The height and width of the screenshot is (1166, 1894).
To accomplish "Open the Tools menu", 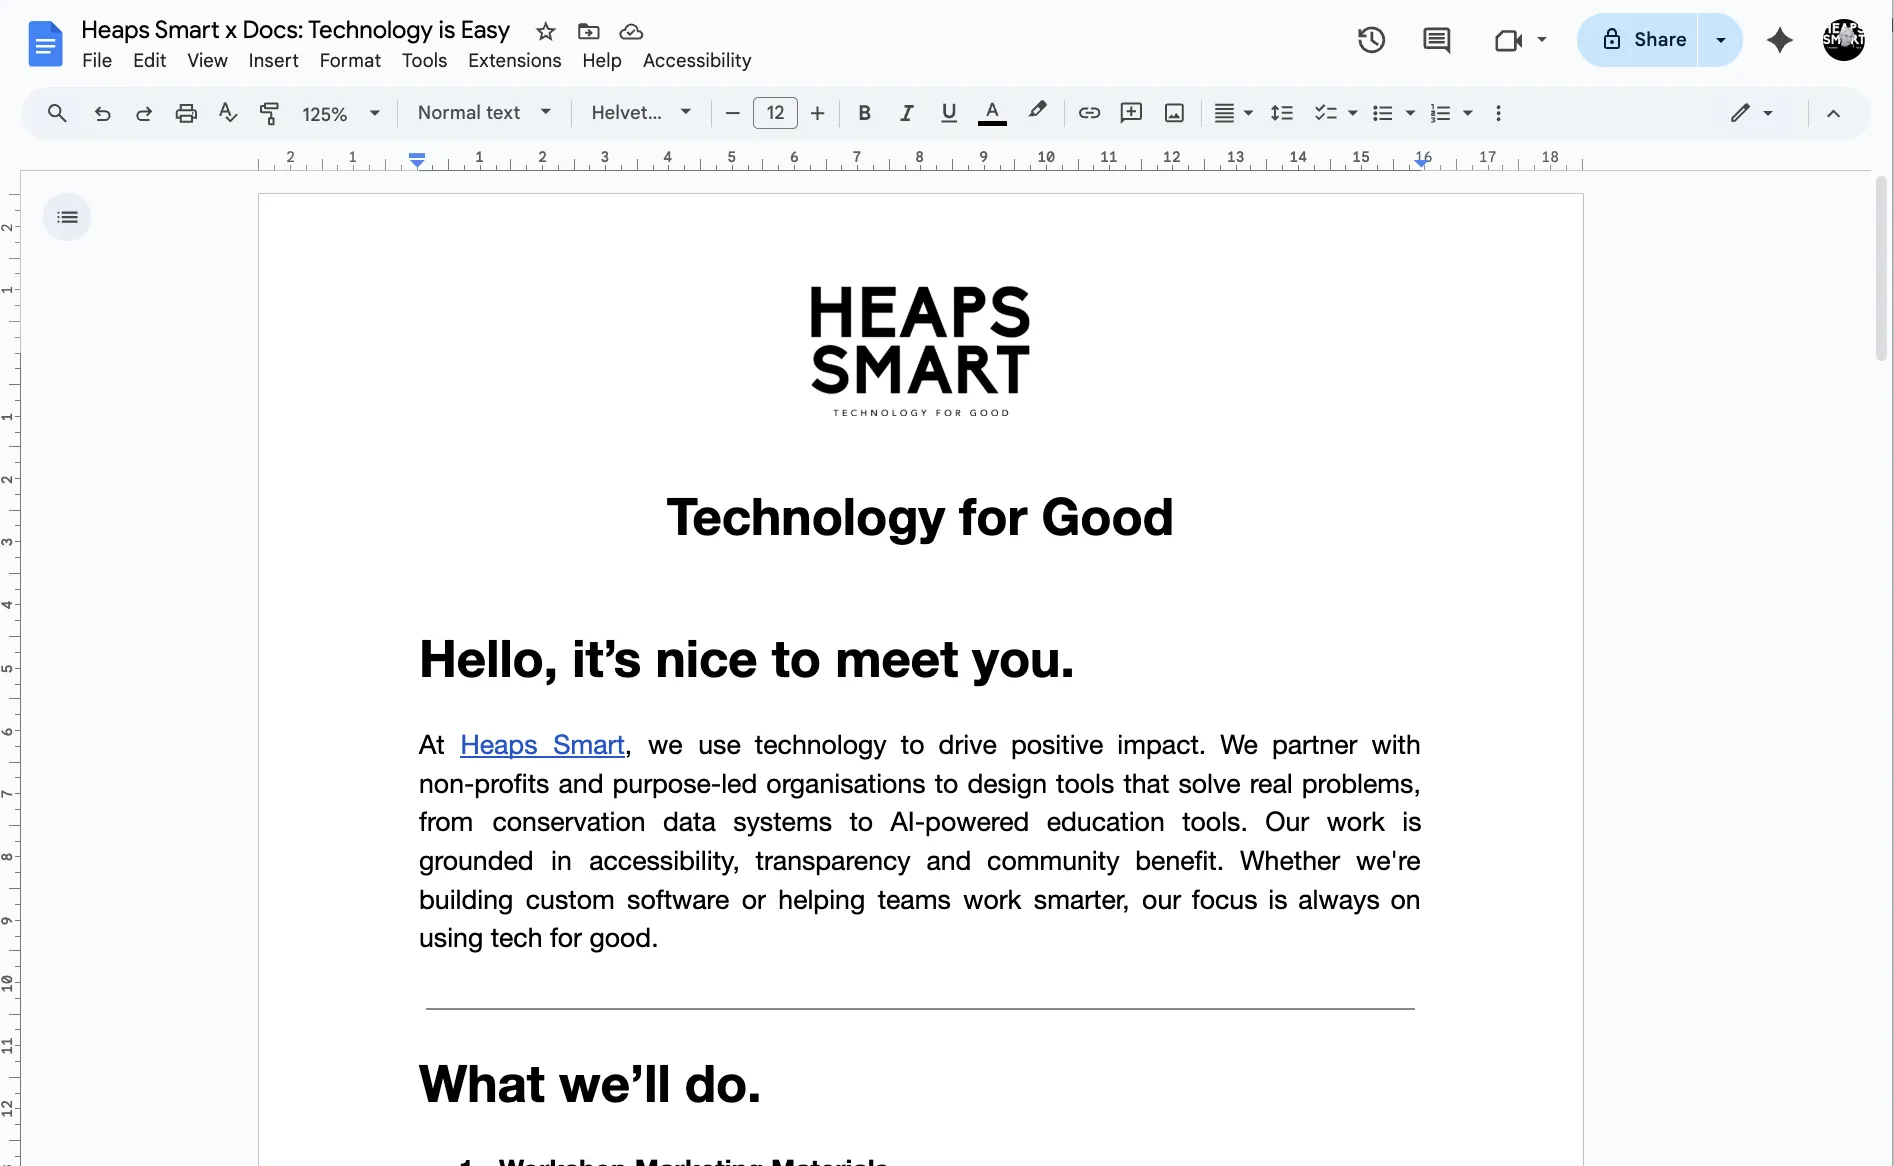I will coord(424,60).
